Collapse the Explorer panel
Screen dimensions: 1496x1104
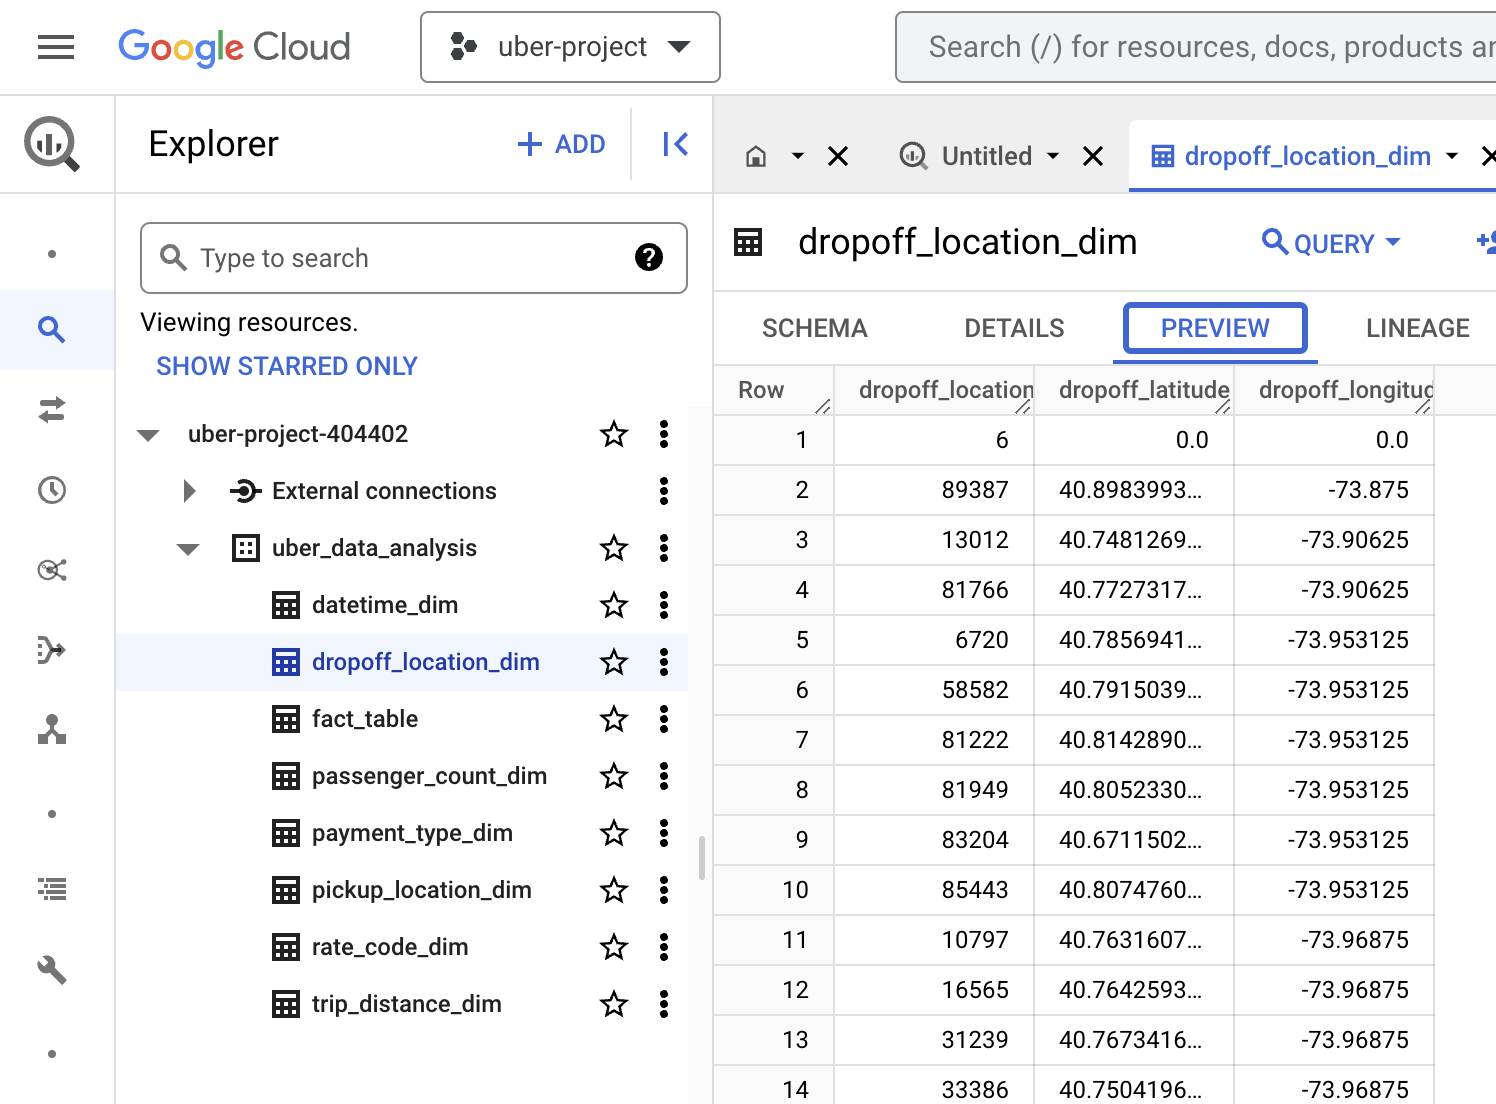point(675,144)
